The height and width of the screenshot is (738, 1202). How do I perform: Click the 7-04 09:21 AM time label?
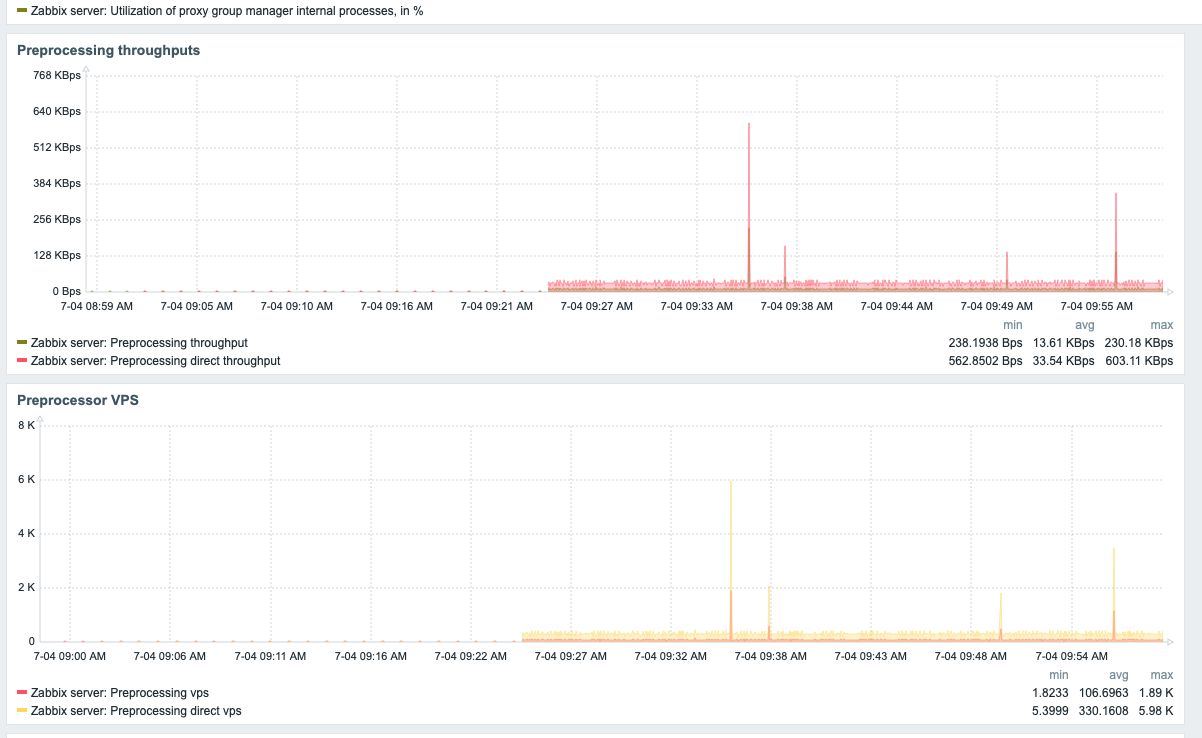497,307
